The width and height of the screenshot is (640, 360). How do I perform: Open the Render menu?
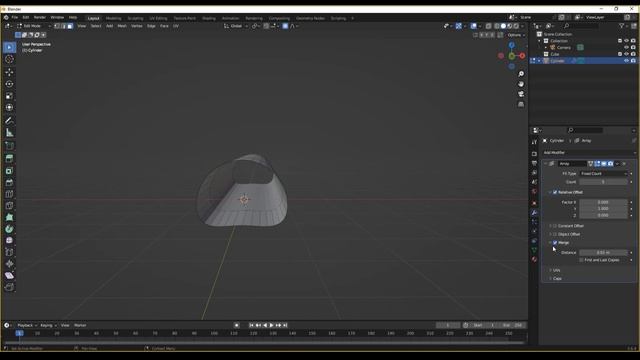click(40, 18)
